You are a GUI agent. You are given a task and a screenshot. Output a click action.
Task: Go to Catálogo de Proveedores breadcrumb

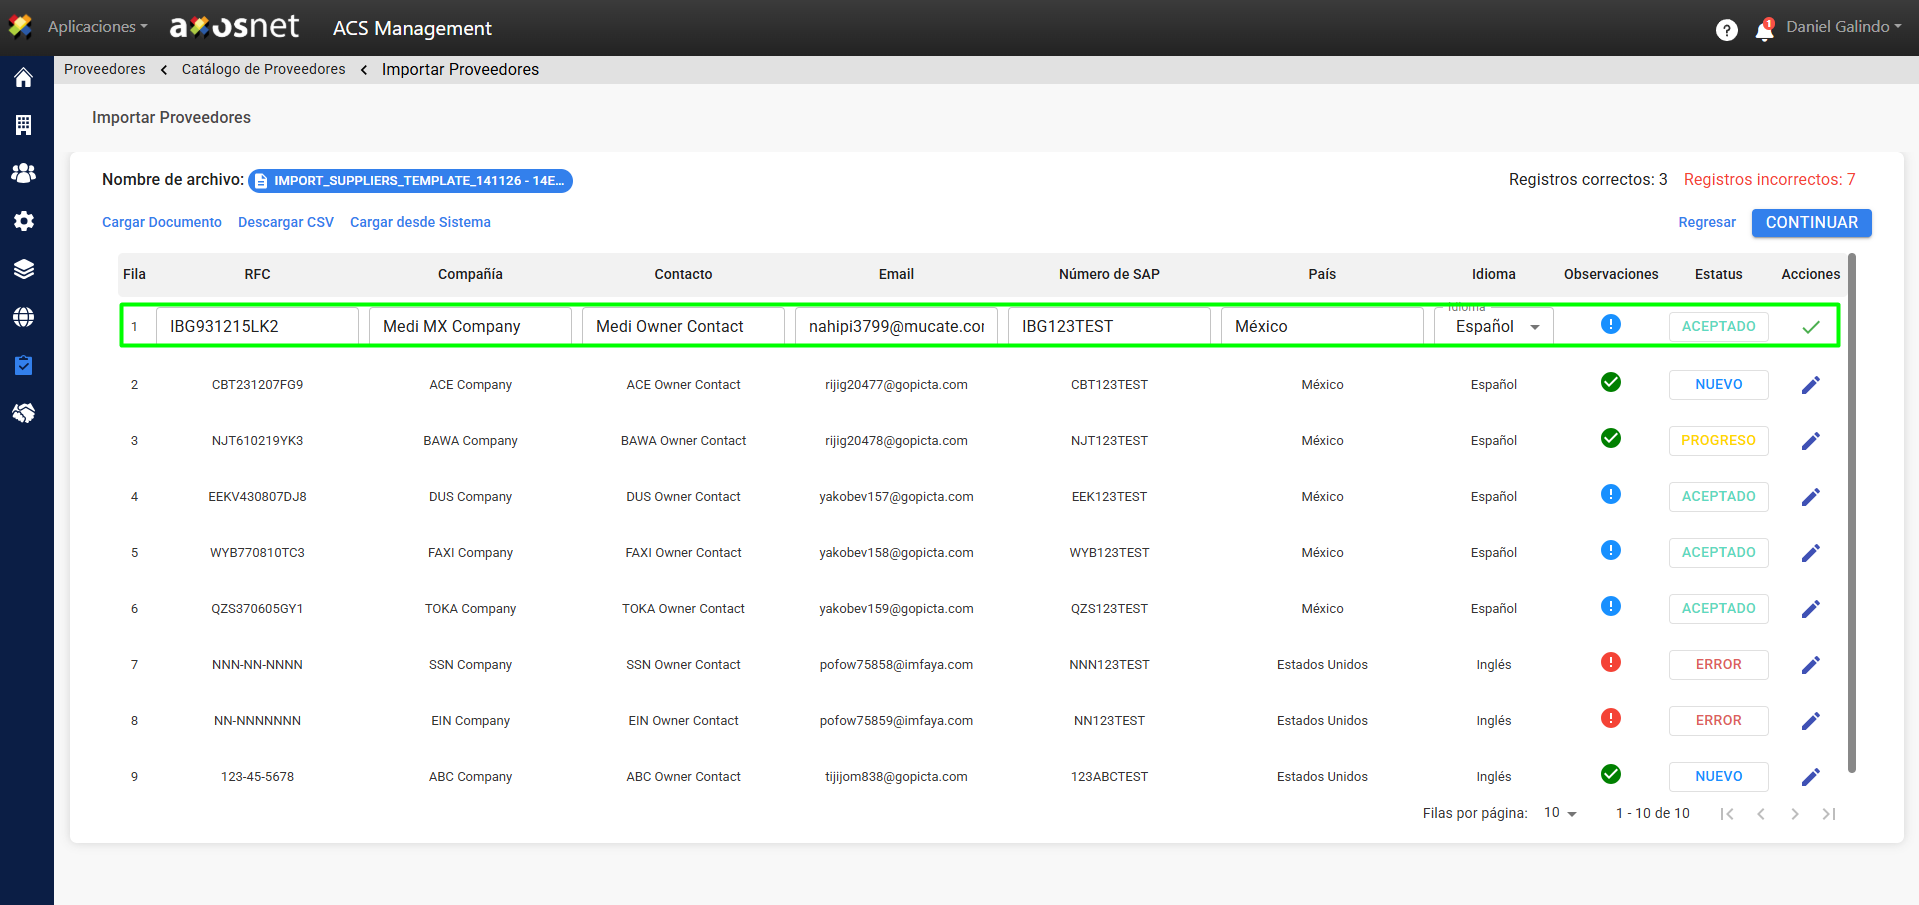pos(263,69)
